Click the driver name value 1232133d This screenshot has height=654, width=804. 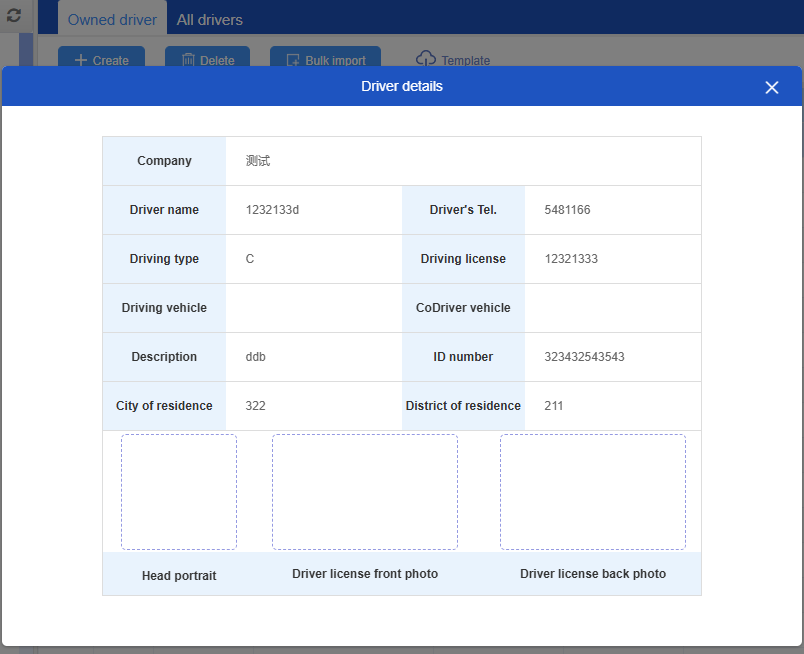(x=272, y=210)
